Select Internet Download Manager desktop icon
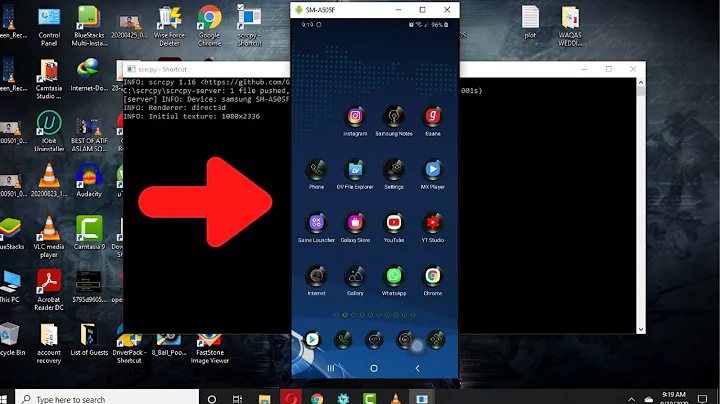 (89, 75)
